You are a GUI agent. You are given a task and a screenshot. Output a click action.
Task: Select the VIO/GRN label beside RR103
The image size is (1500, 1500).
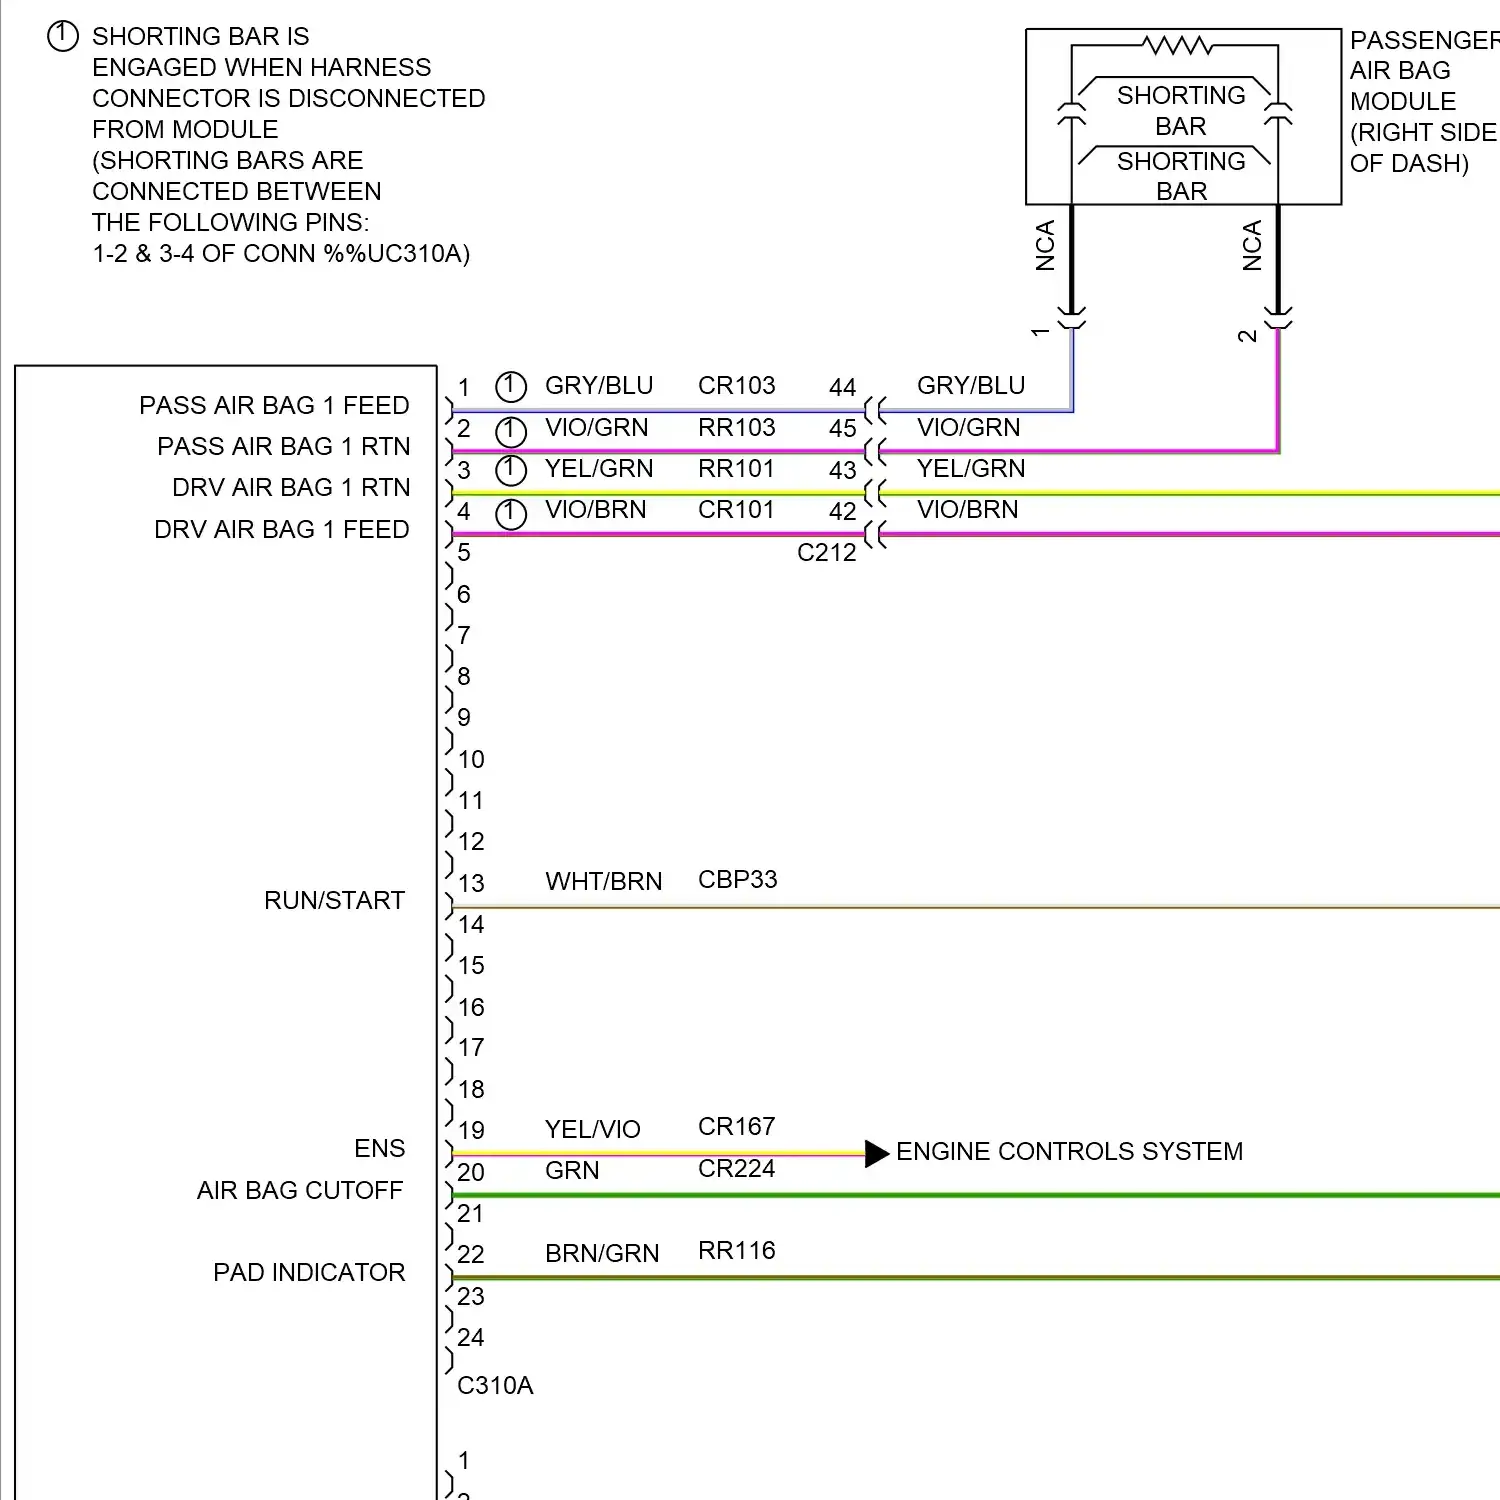(597, 427)
